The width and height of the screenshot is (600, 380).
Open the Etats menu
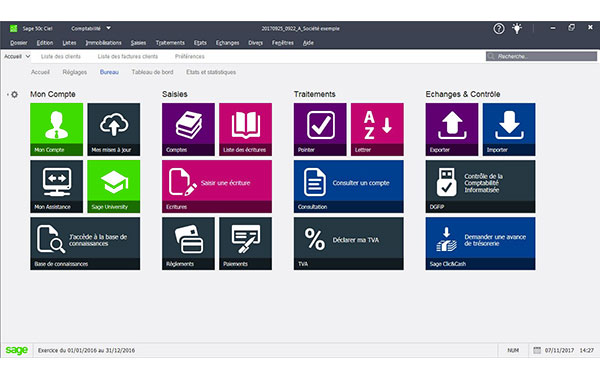coord(200,43)
